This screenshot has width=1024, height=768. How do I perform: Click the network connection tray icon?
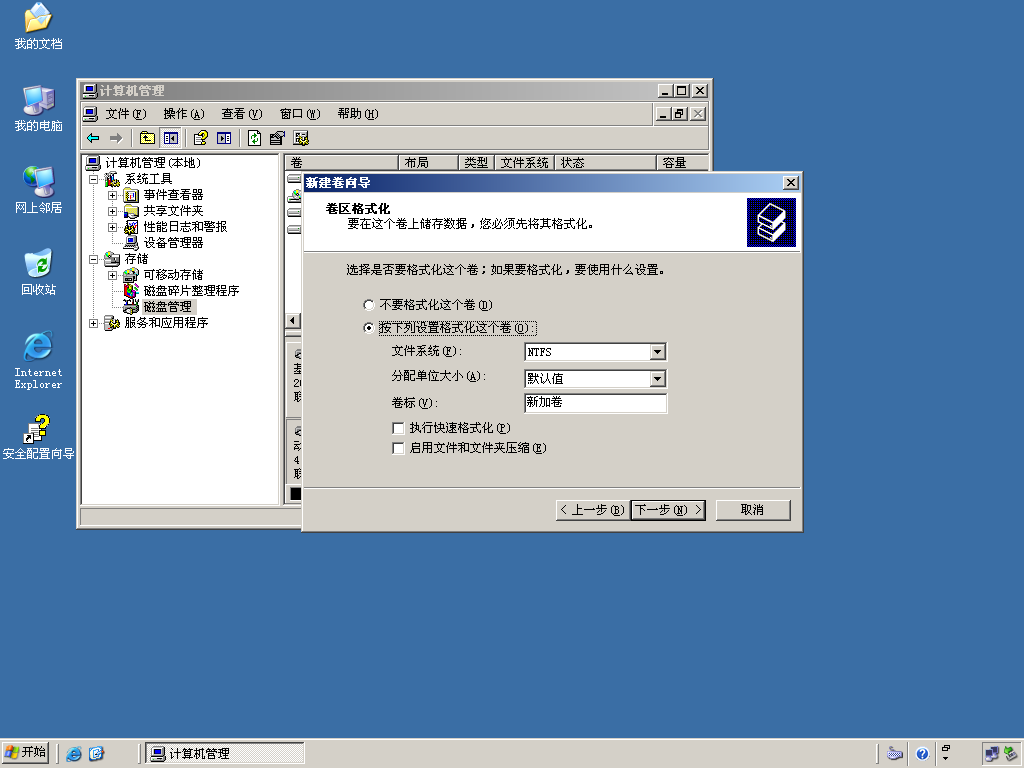991,754
